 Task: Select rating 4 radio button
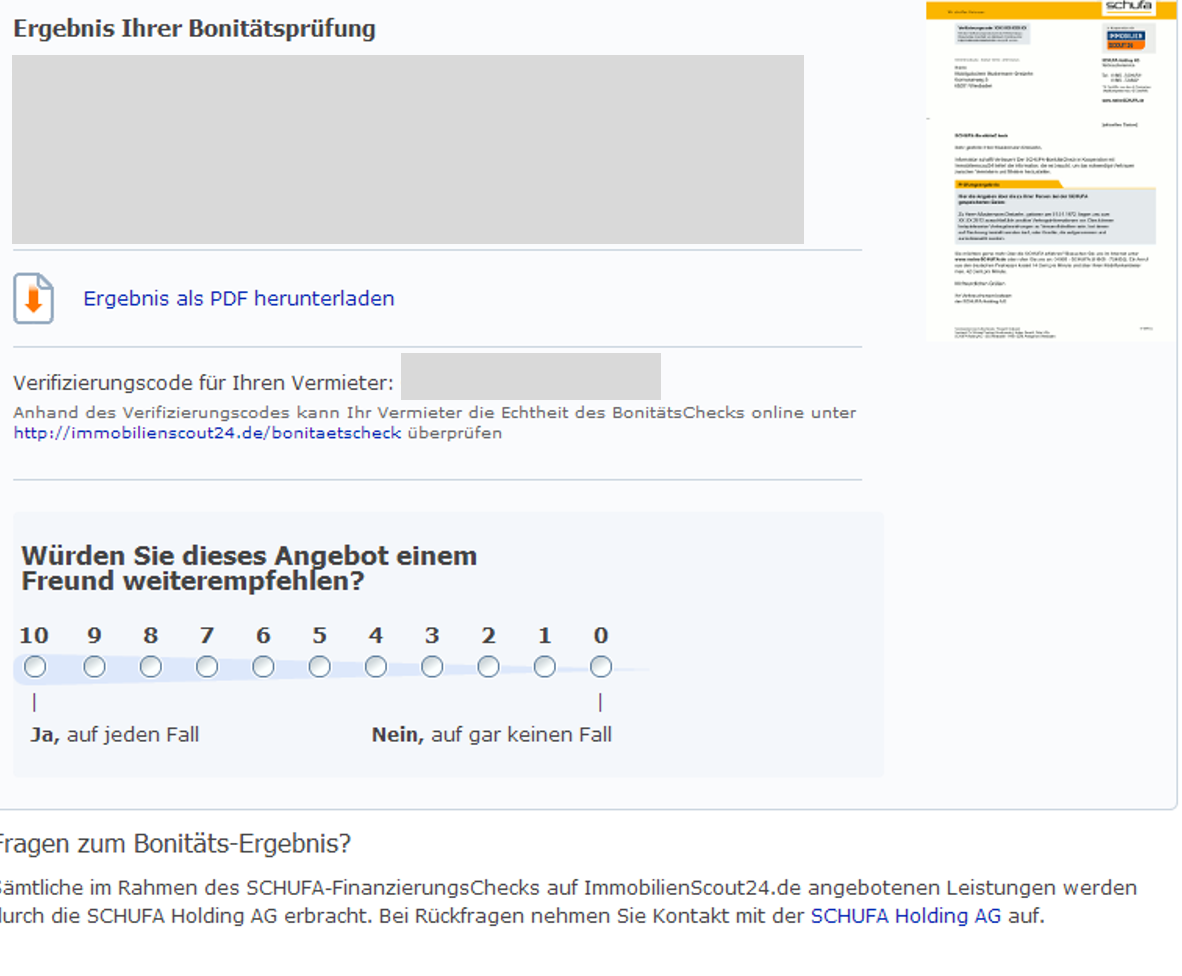pos(375,667)
